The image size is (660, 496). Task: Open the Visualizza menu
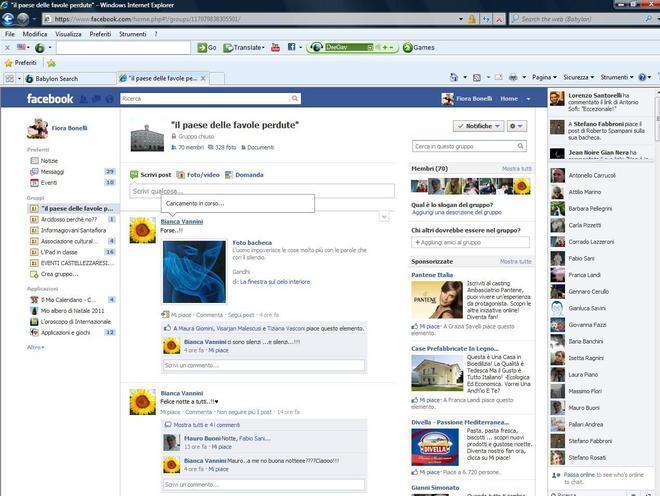[68, 34]
